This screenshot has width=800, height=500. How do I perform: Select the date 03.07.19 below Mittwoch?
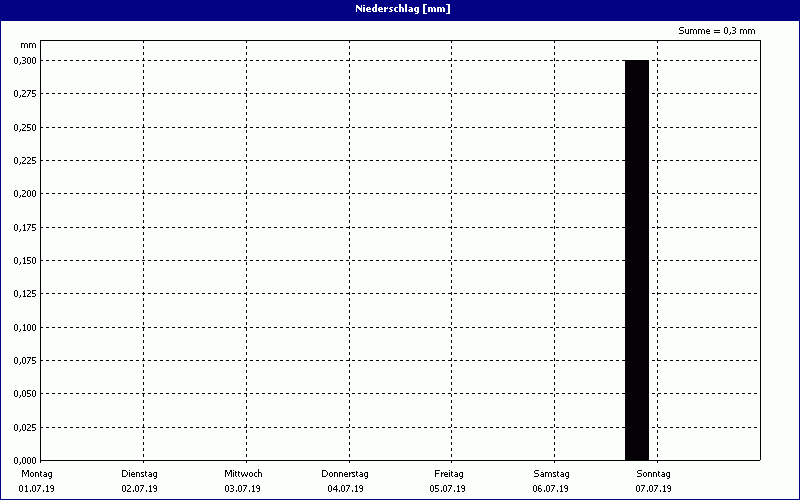pyautogui.click(x=243, y=489)
